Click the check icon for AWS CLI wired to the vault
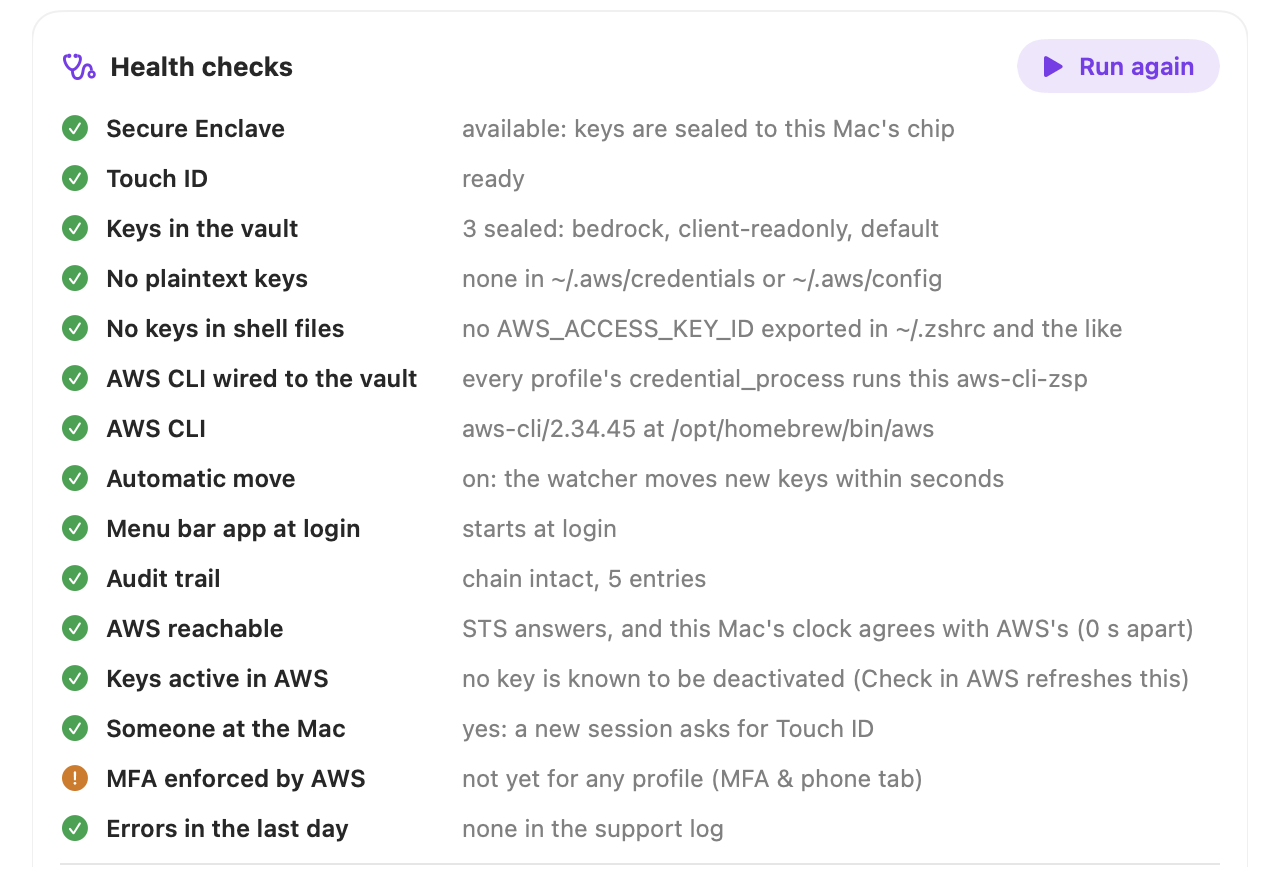The width and height of the screenshot is (1280, 870). (x=75, y=378)
